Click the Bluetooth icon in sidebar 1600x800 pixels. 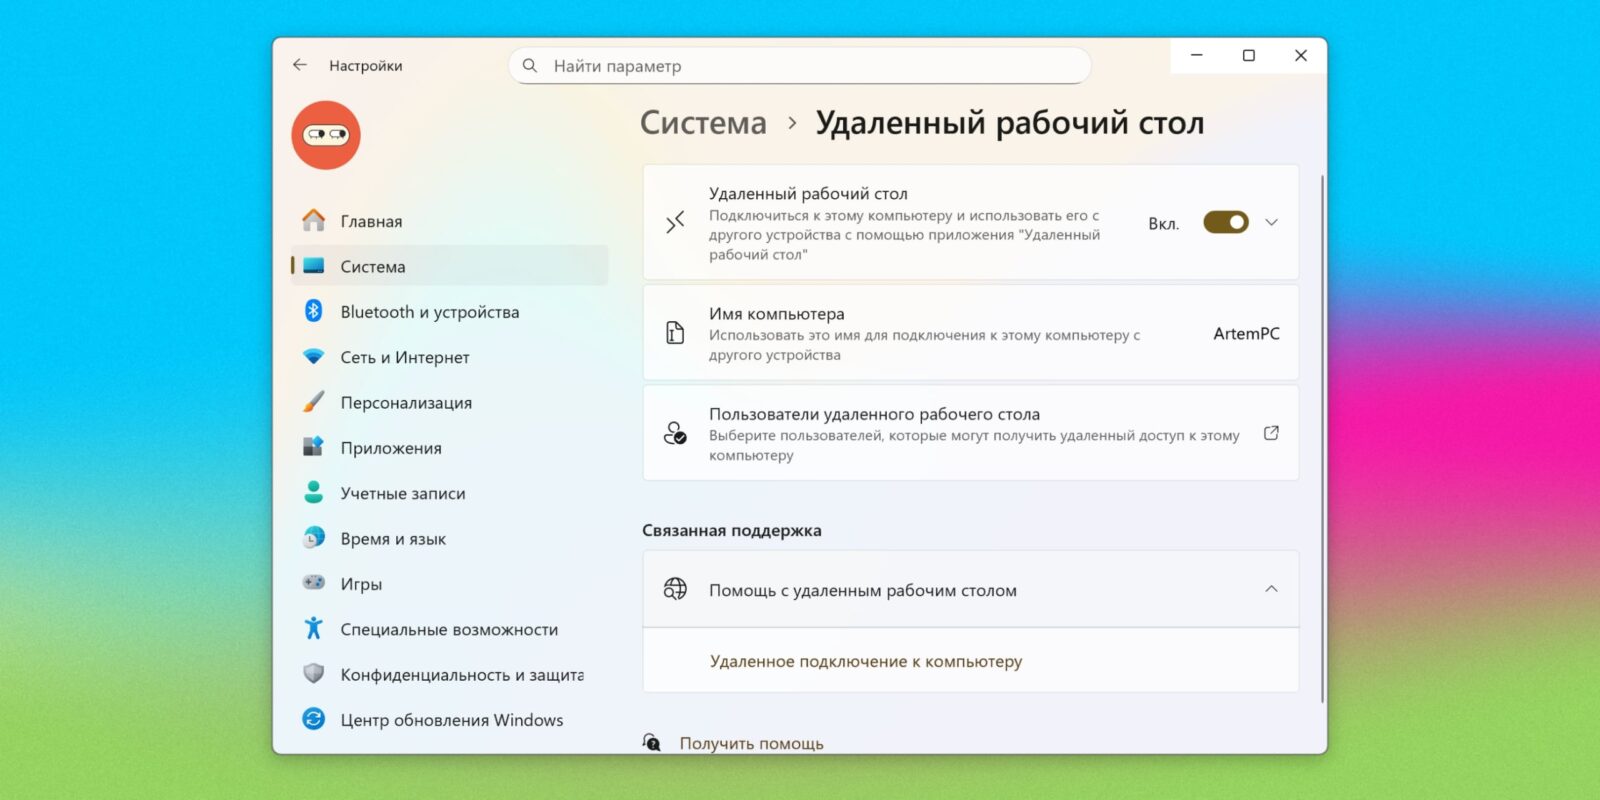point(314,311)
